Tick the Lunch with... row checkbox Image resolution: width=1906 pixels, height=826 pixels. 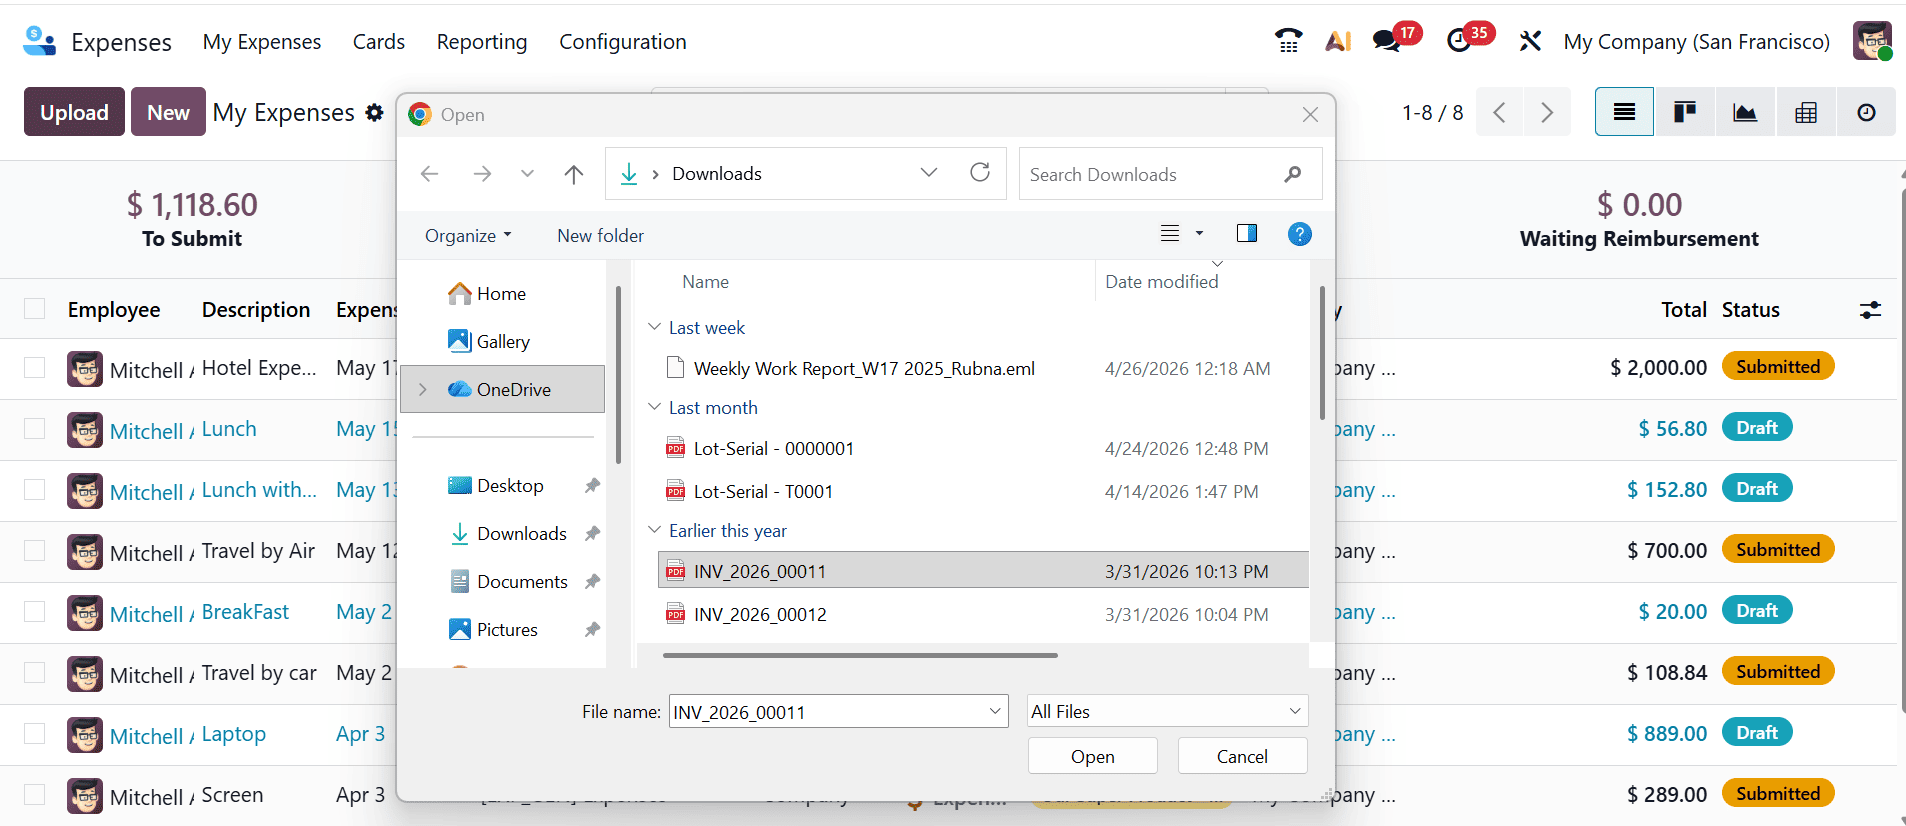[x=35, y=490]
